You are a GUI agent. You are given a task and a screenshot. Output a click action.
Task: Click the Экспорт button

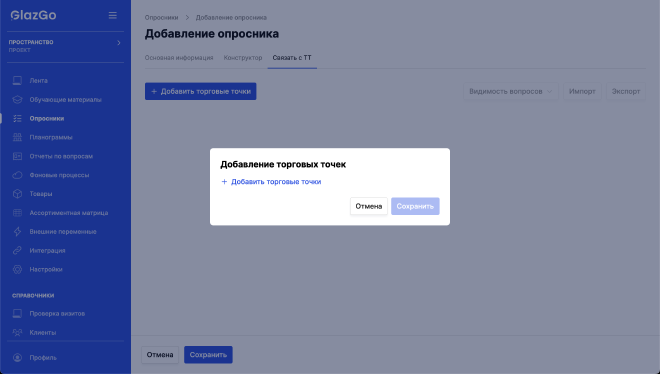pos(625,91)
